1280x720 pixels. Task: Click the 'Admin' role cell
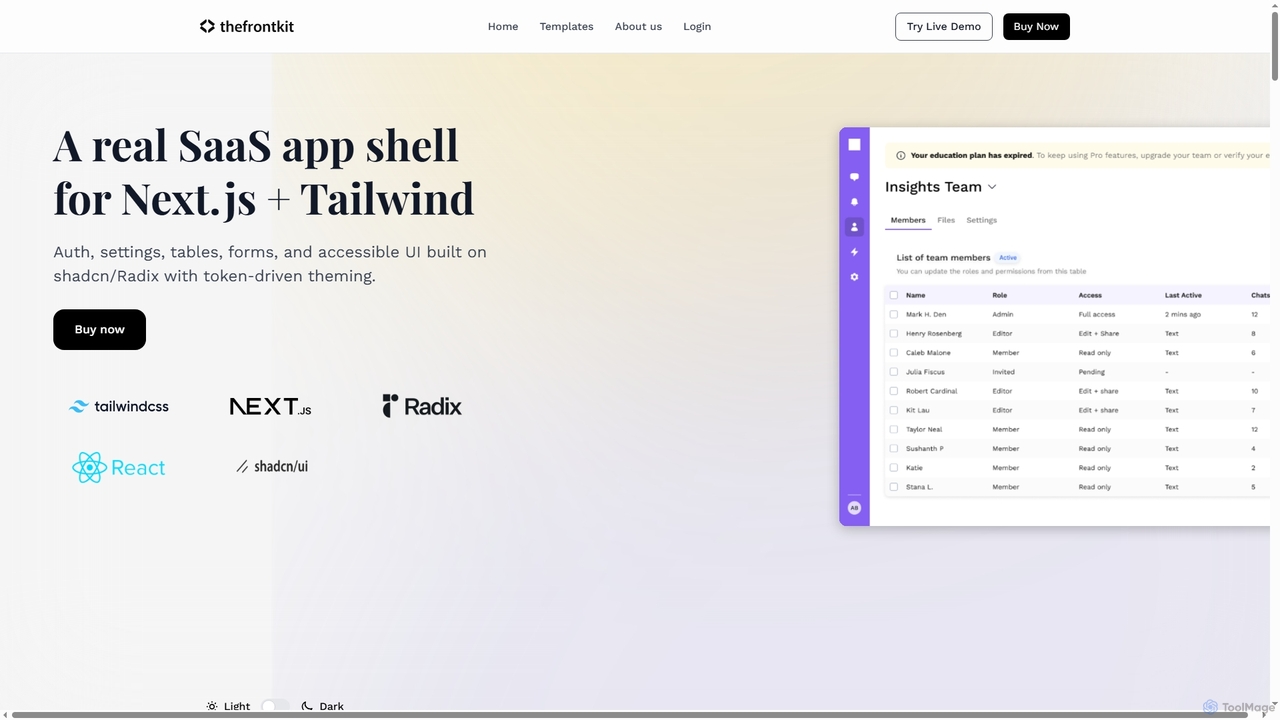pyautogui.click(x=1002, y=314)
